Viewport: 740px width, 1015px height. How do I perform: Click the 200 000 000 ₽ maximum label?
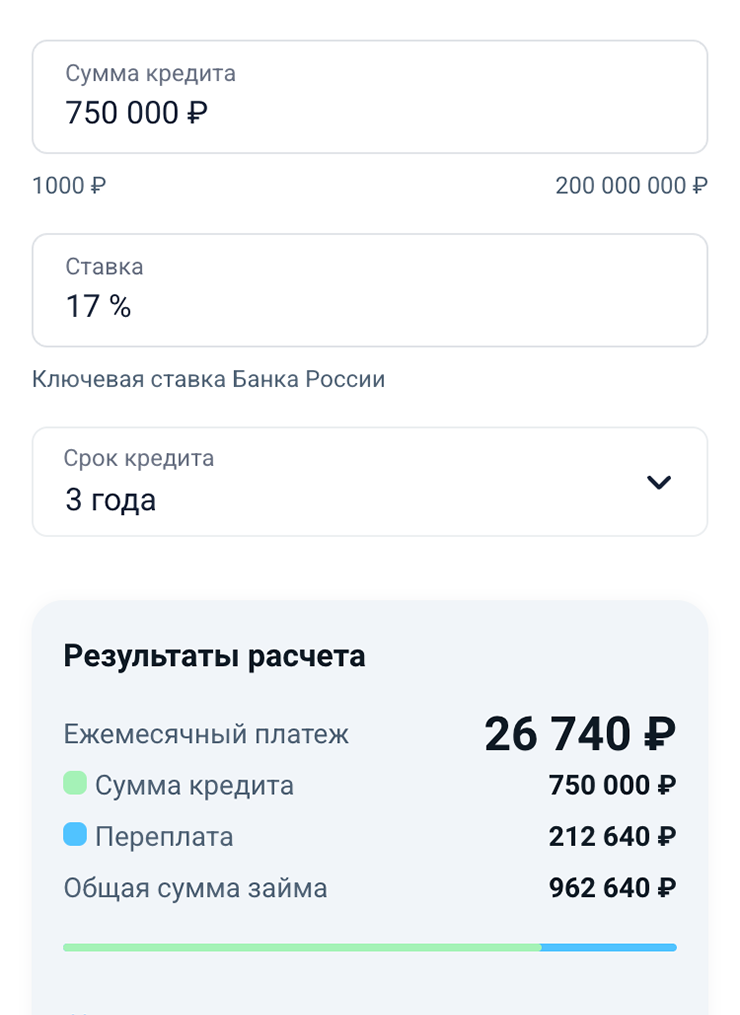pyautogui.click(x=631, y=185)
